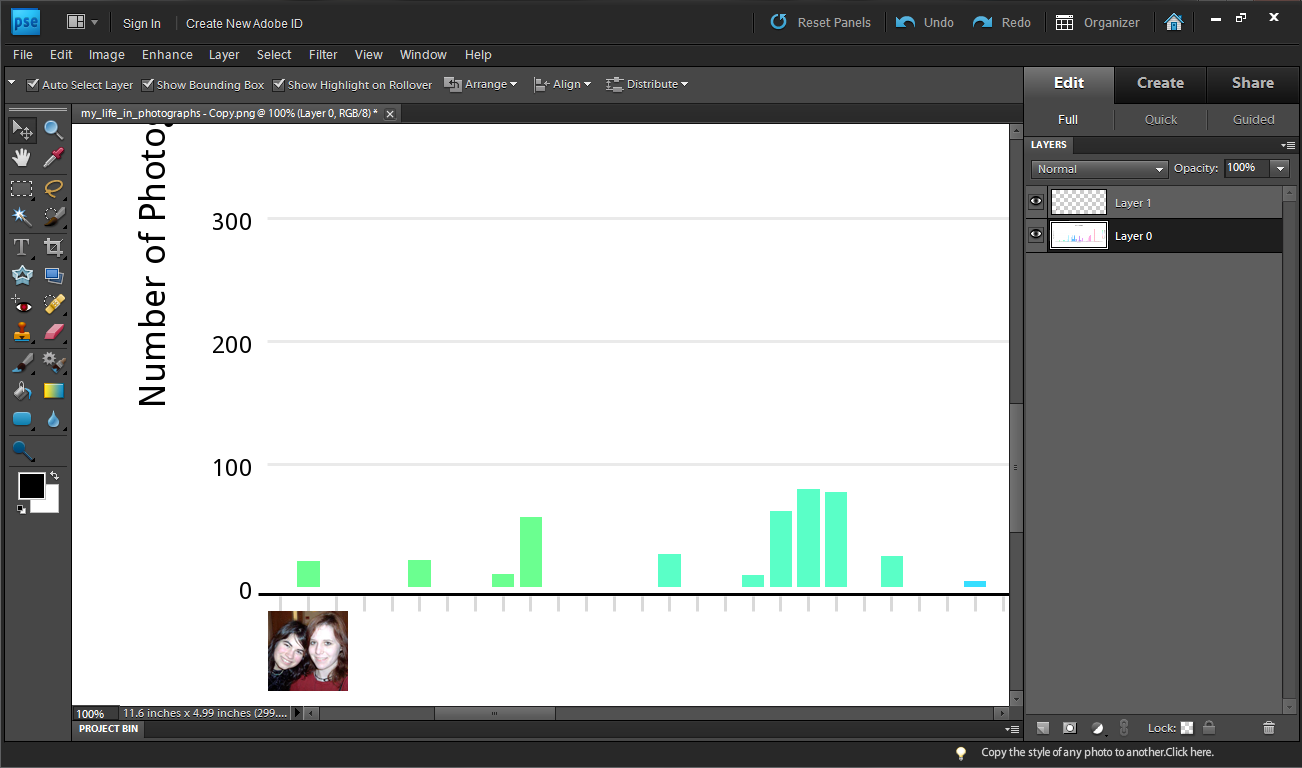Select the Spot Healing Brush tool
The image size is (1302, 768).
click(53, 304)
